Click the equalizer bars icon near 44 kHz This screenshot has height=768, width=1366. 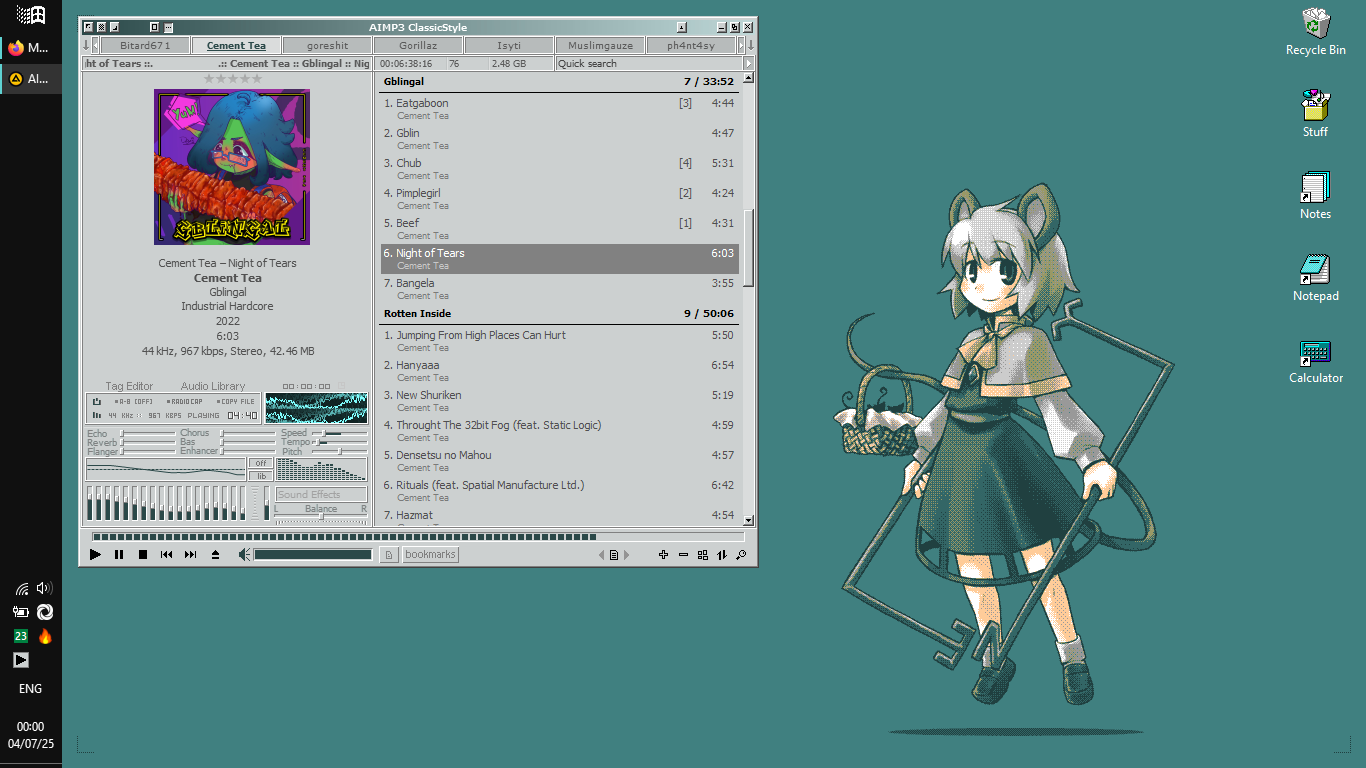[97, 415]
